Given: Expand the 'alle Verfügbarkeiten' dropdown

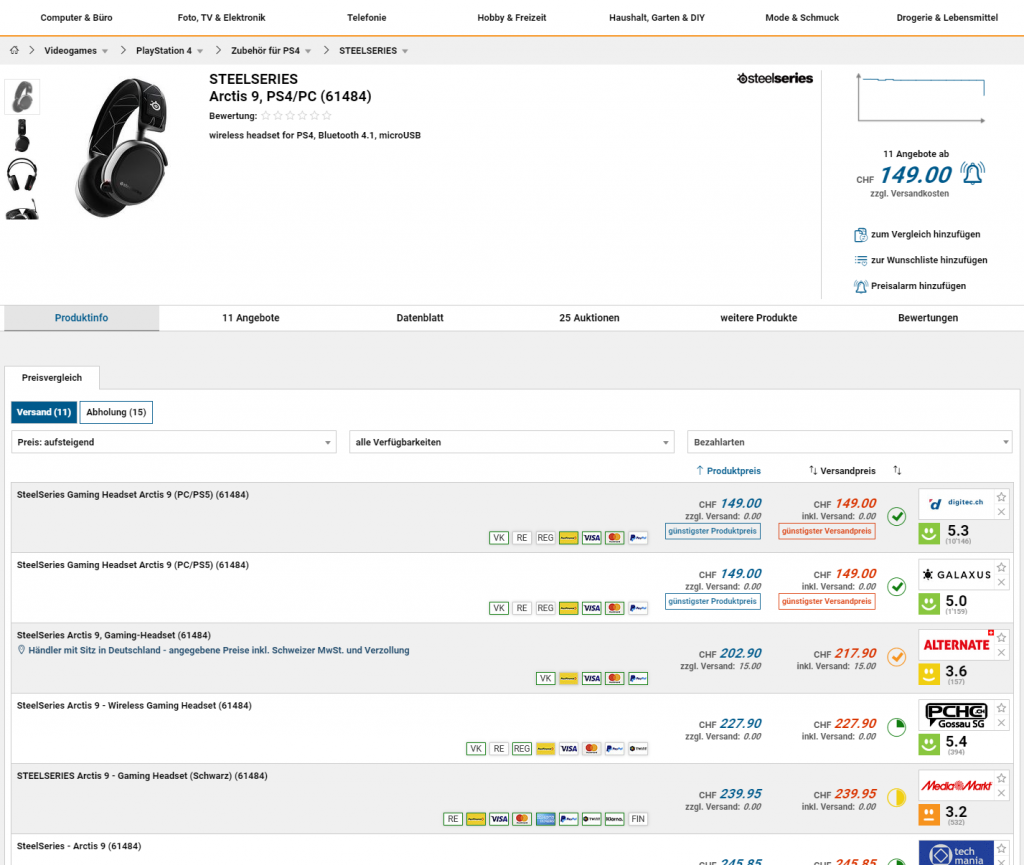Looking at the screenshot, I should click(x=512, y=442).
